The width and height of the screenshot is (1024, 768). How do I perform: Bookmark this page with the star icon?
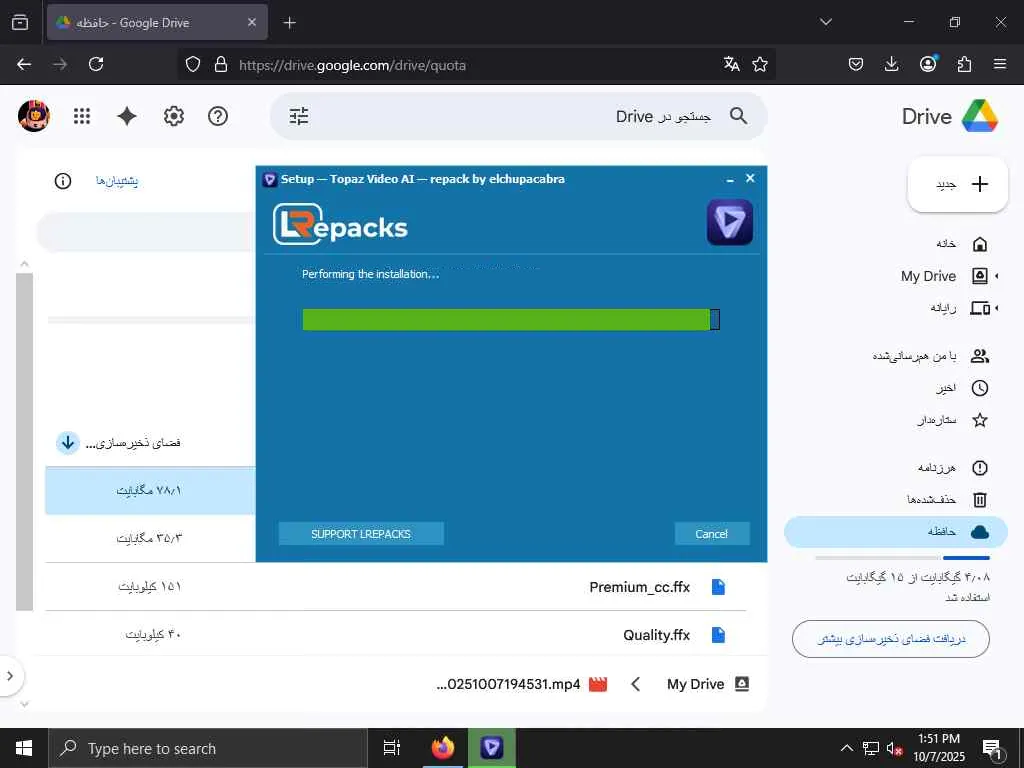760,64
